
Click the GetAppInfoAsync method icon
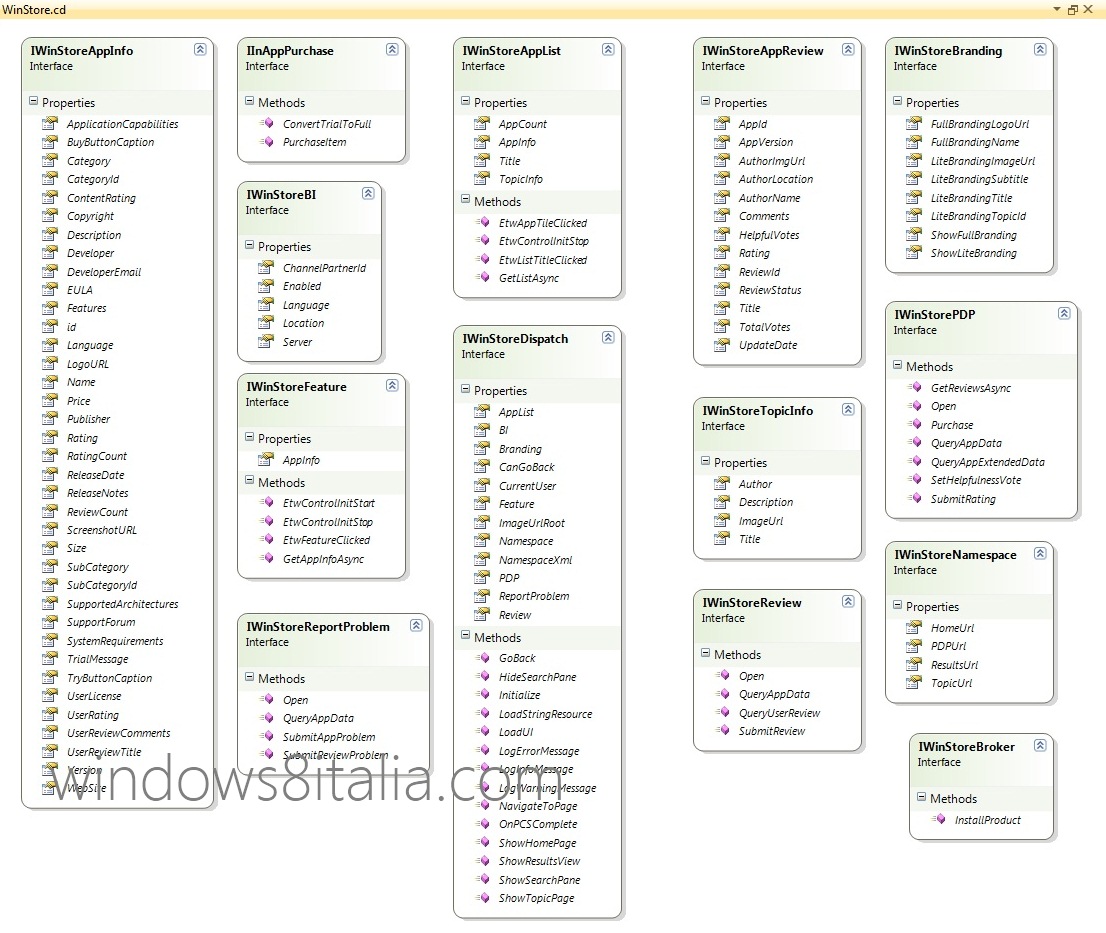(x=267, y=559)
